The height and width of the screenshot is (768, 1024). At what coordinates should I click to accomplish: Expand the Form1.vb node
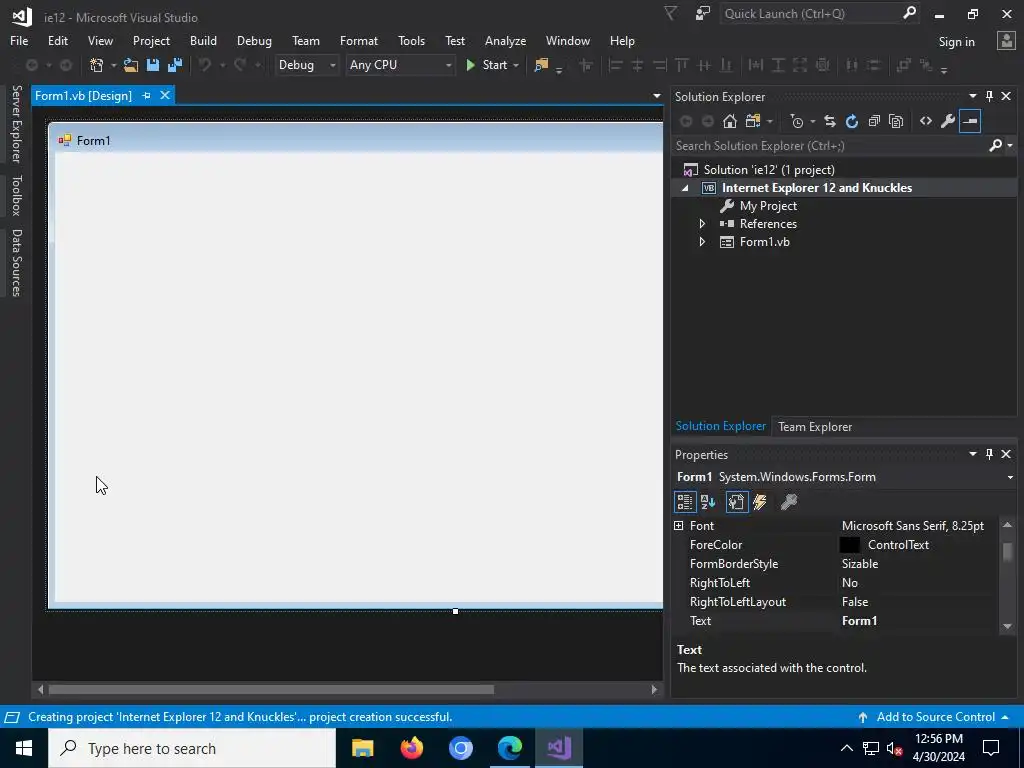(702, 242)
